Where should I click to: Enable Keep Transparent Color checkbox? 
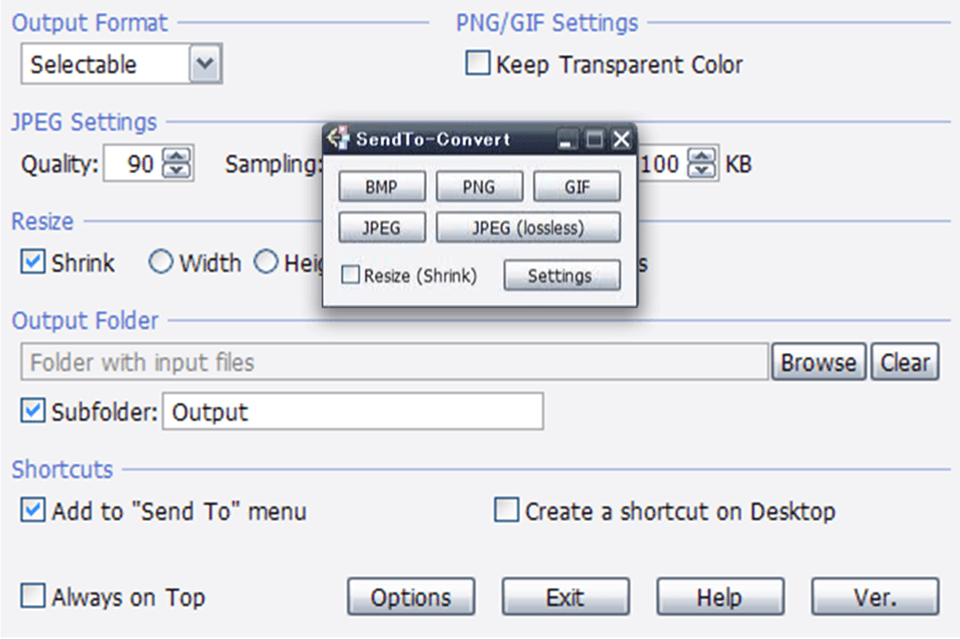click(x=478, y=63)
